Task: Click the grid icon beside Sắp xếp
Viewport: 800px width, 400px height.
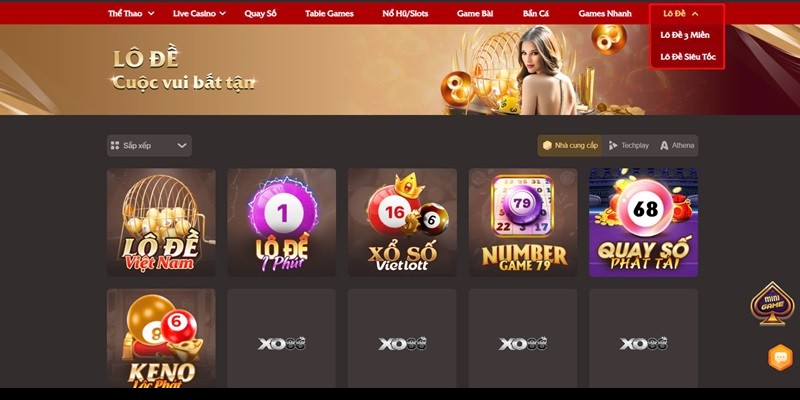Action: point(115,145)
